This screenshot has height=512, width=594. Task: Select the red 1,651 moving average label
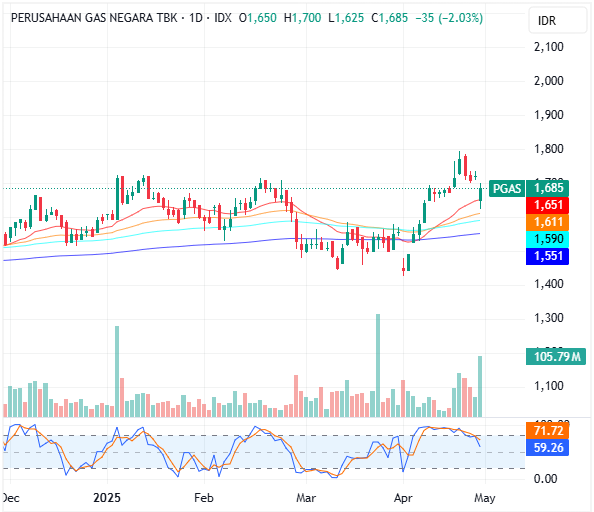pyautogui.click(x=548, y=205)
